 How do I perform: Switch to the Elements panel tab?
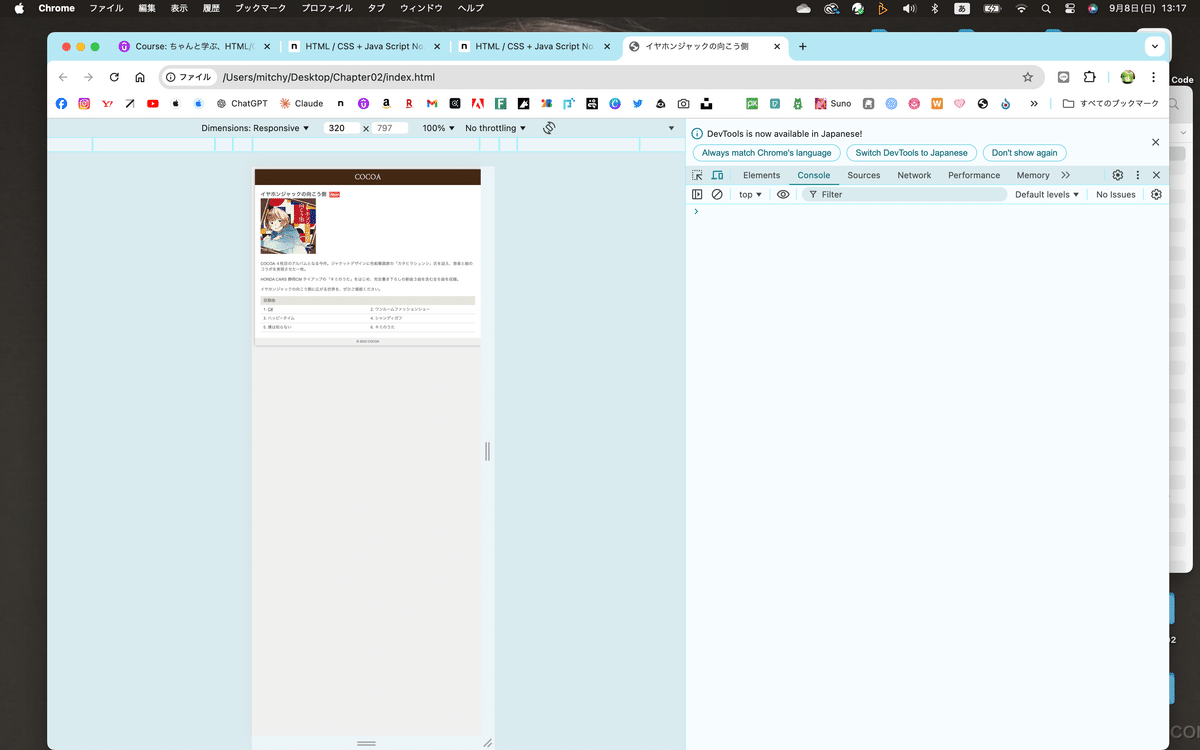point(761,175)
